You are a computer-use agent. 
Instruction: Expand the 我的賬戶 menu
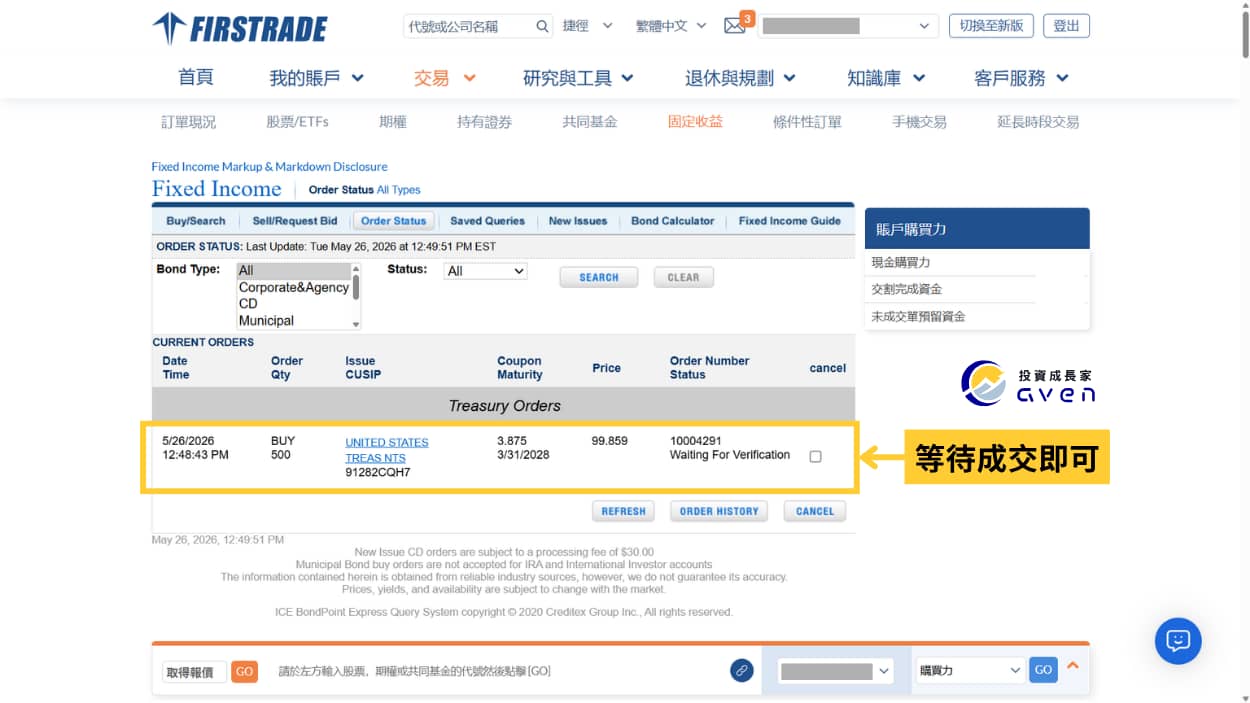click(x=316, y=78)
